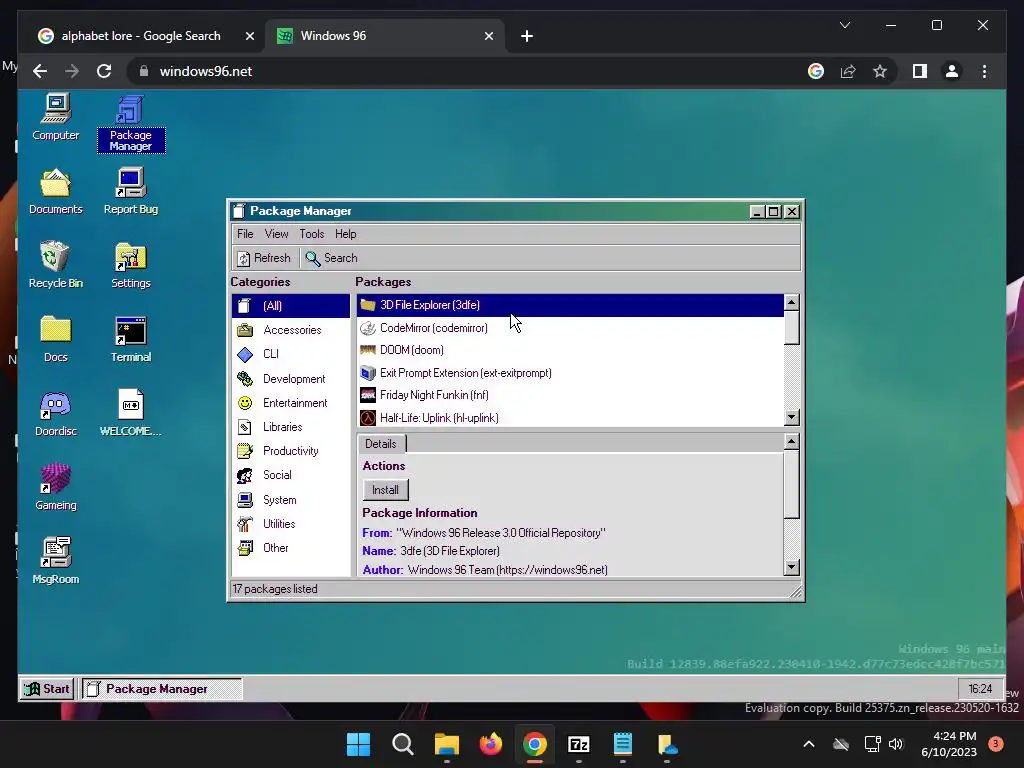Open Chrome's three-dot menu
The width and height of the screenshot is (1024, 768).
[984, 71]
